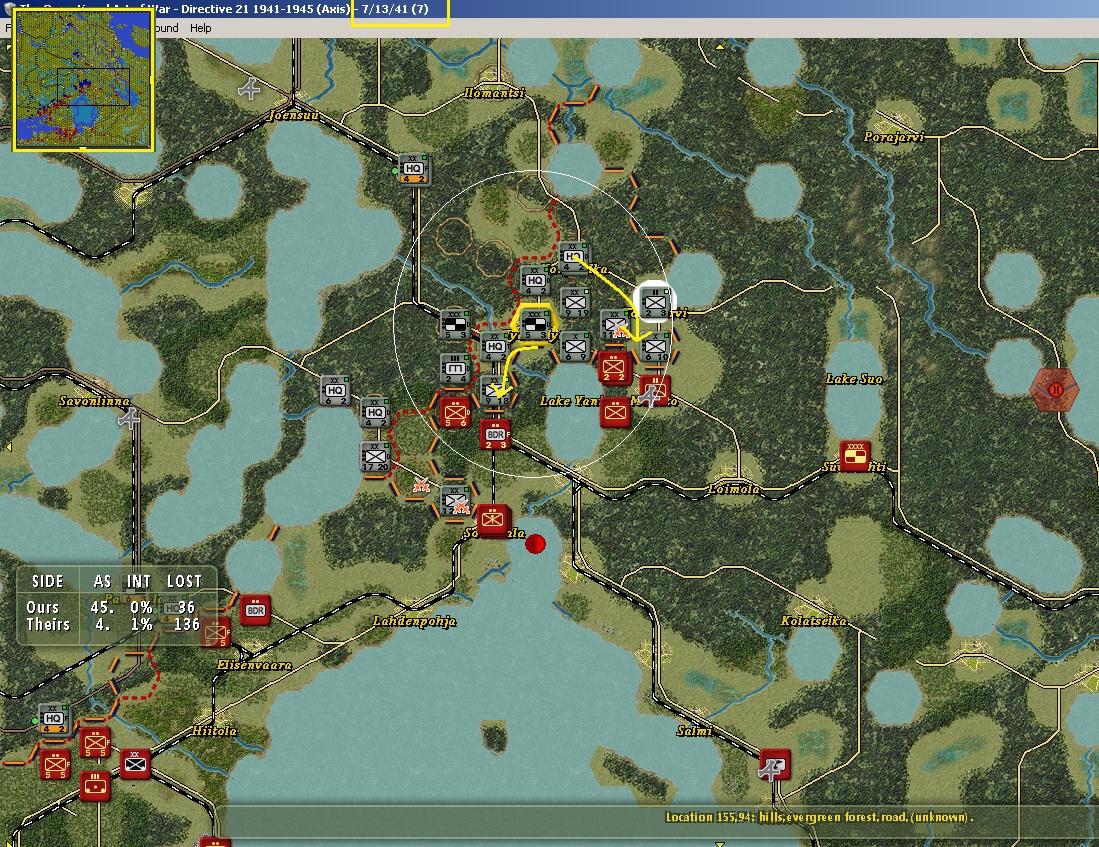Click the crossed-swords battle marker on the empty hex

click(421, 485)
